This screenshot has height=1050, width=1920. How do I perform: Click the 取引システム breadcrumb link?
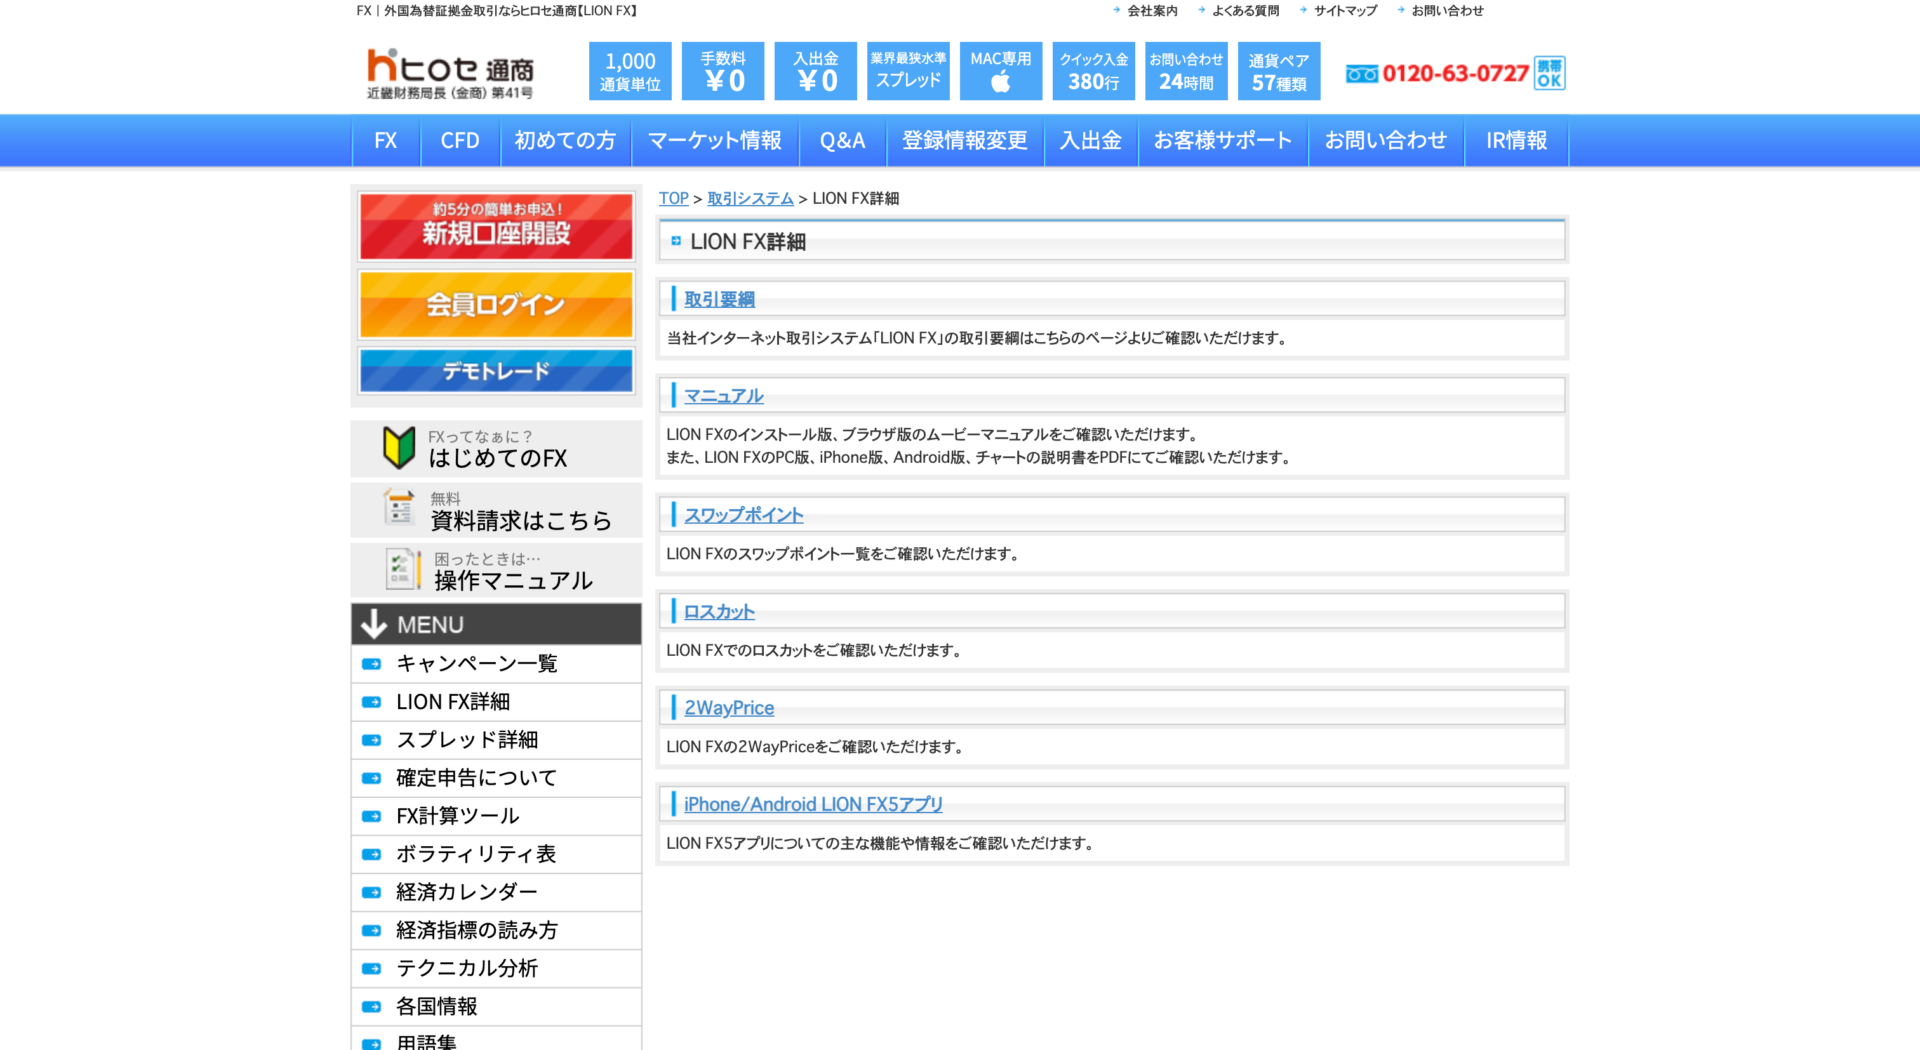(750, 198)
